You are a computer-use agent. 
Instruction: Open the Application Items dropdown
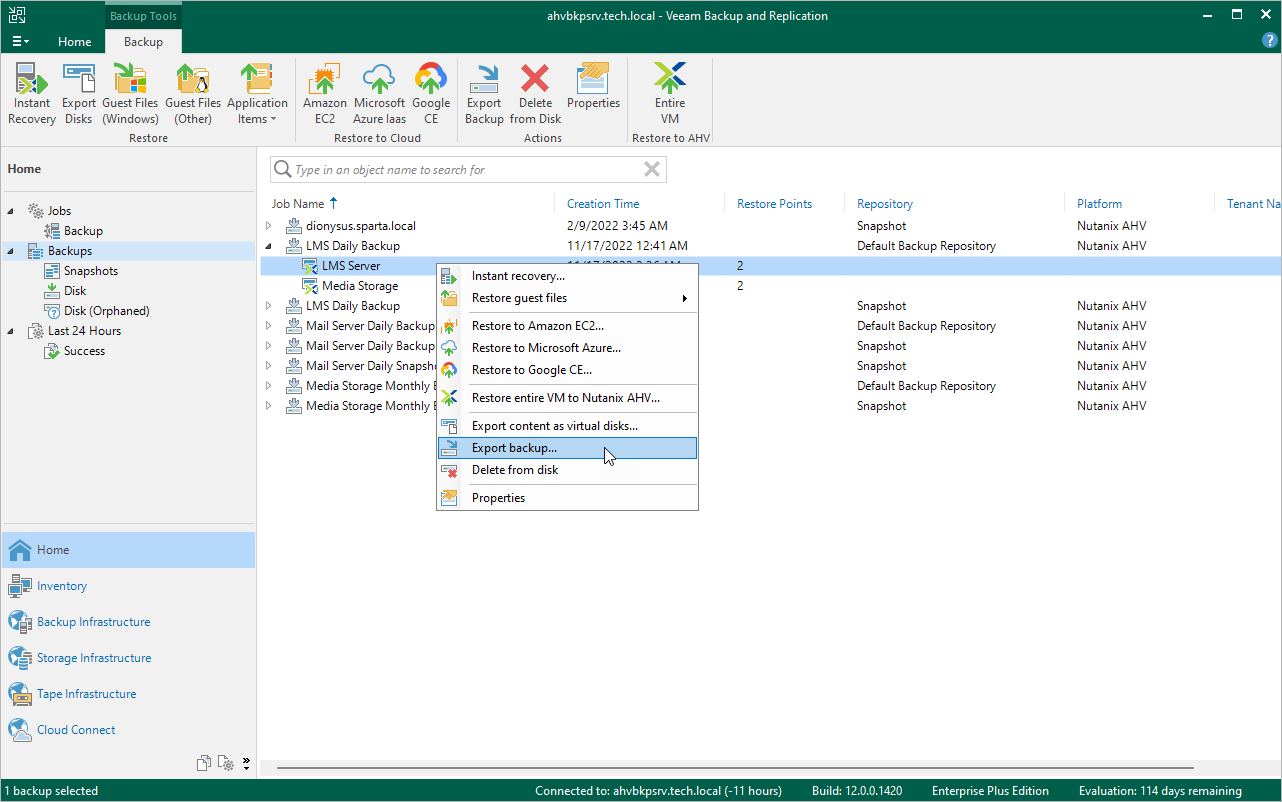257,95
